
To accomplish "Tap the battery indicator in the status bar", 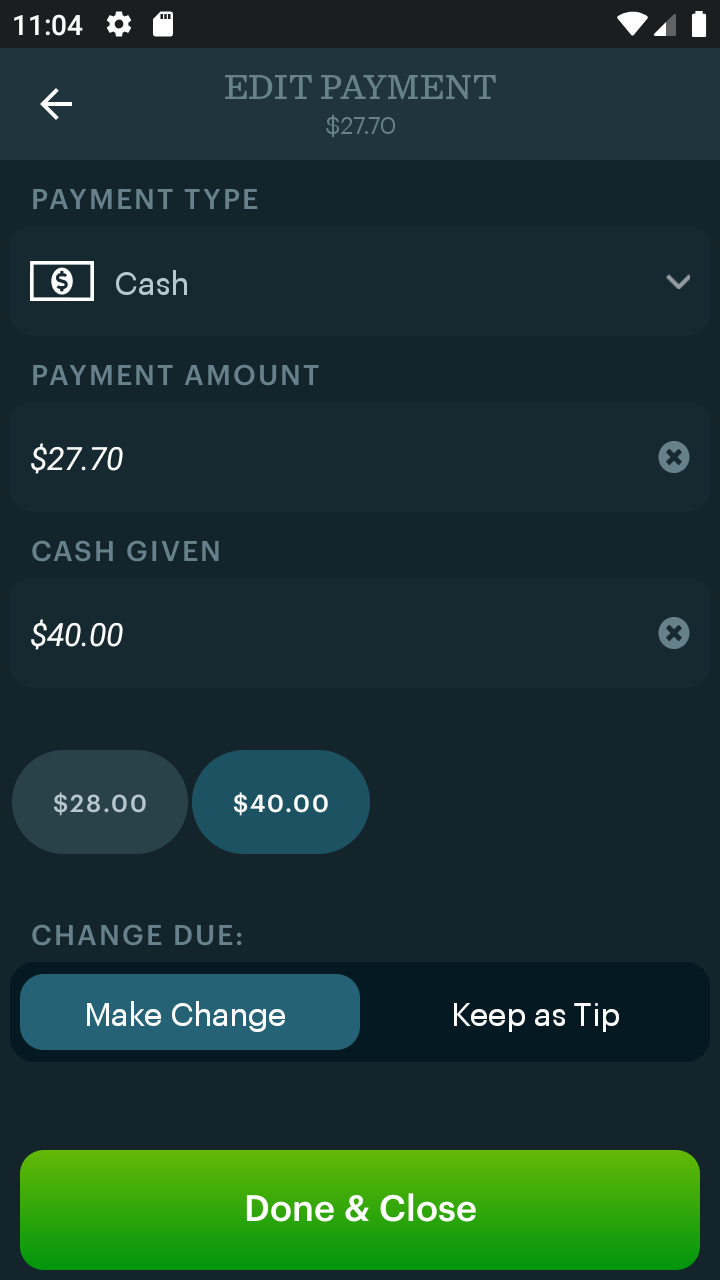I will 700,24.
